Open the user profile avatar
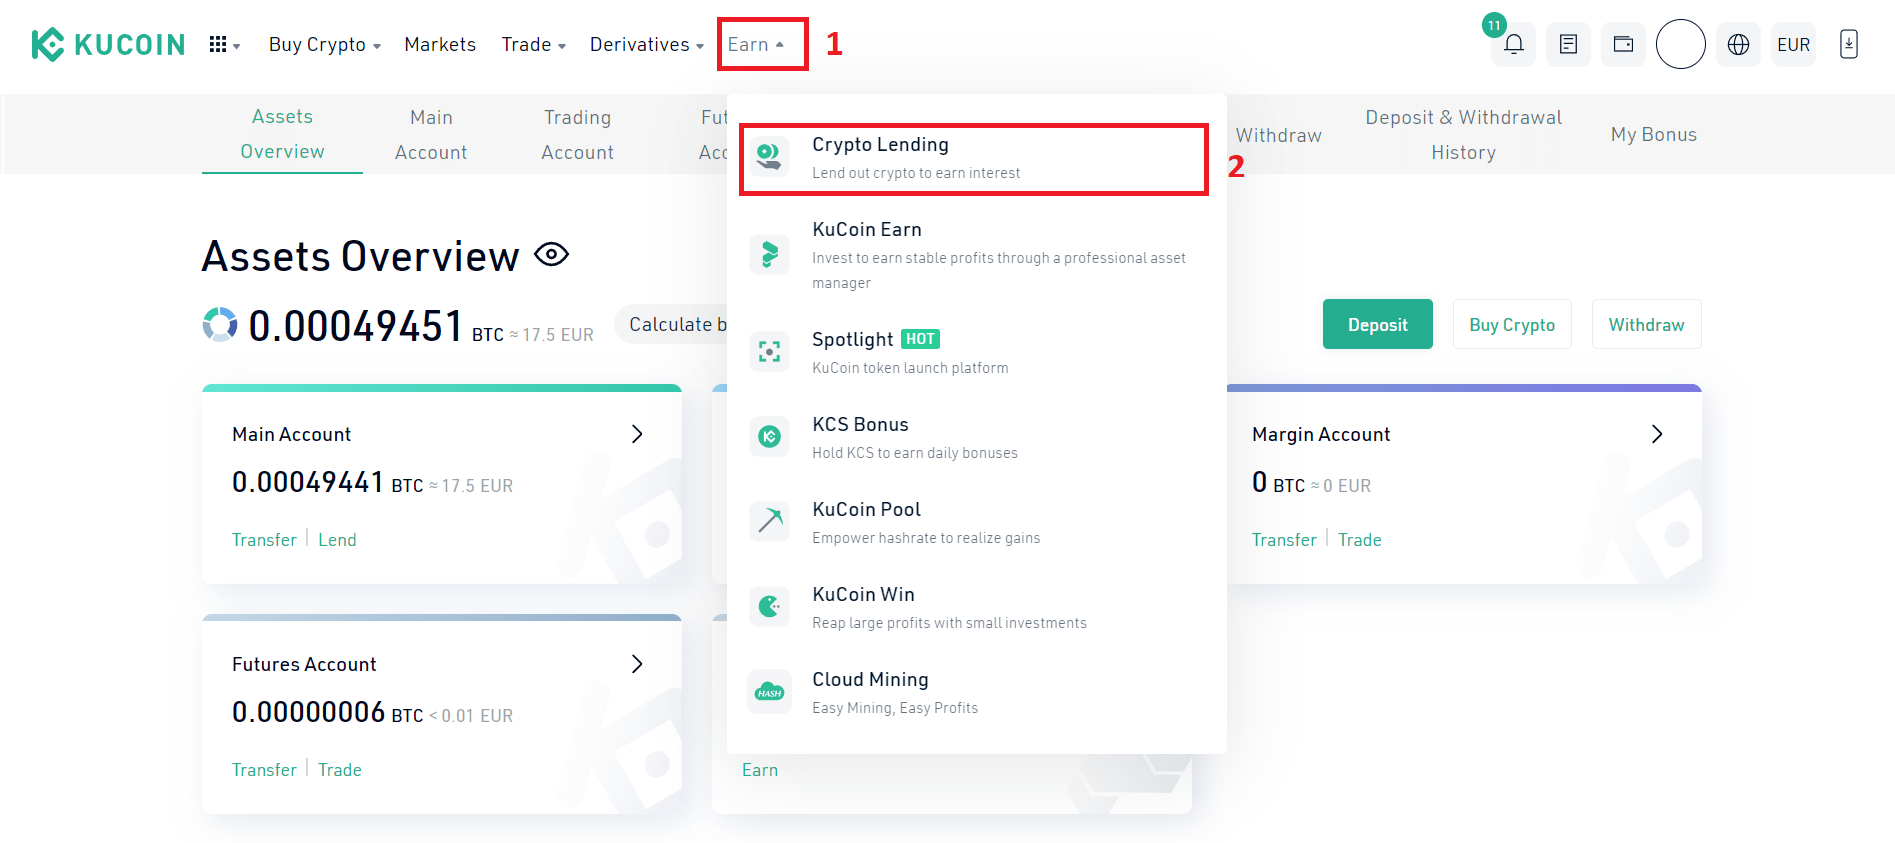The width and height of the screenshot is (1895, 843). click(x=1681, y=44)
